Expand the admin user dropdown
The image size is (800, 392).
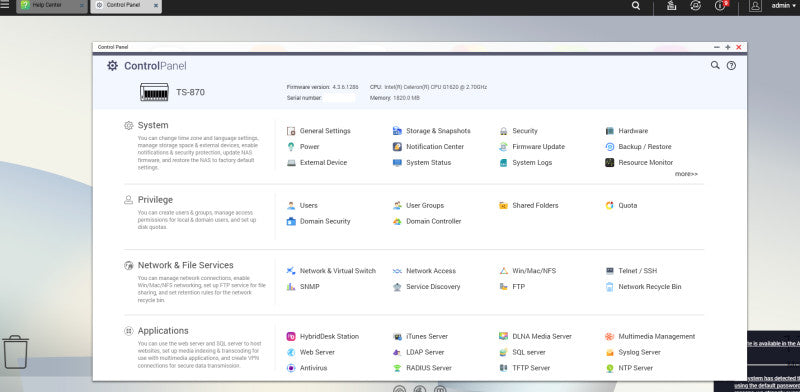point(783,6)
